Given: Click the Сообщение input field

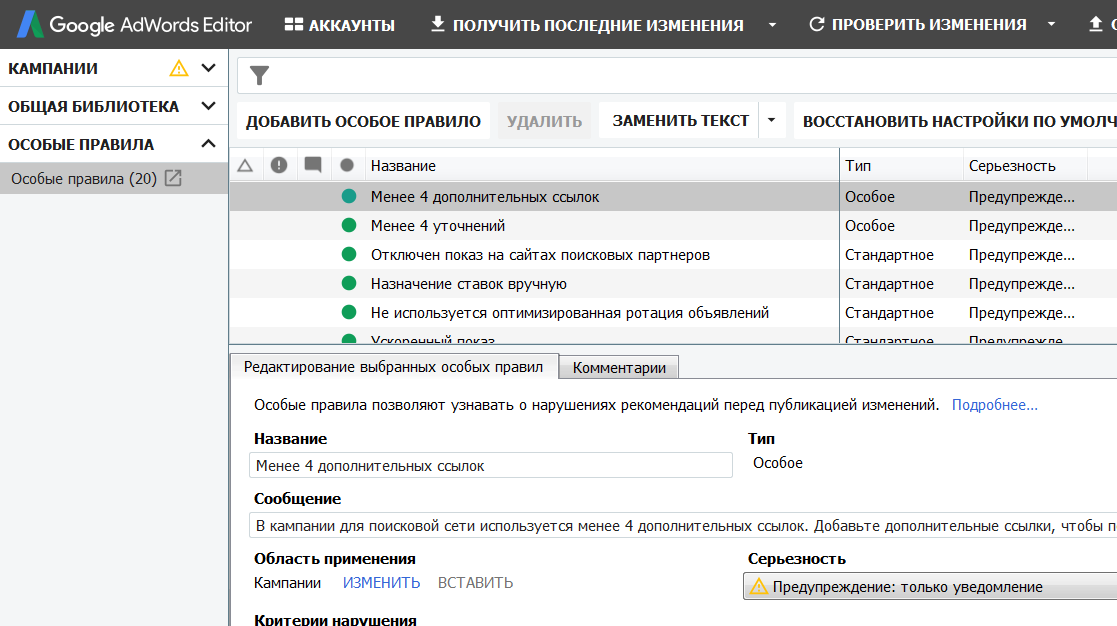Looking at the screenshot, I should (682, 526).
